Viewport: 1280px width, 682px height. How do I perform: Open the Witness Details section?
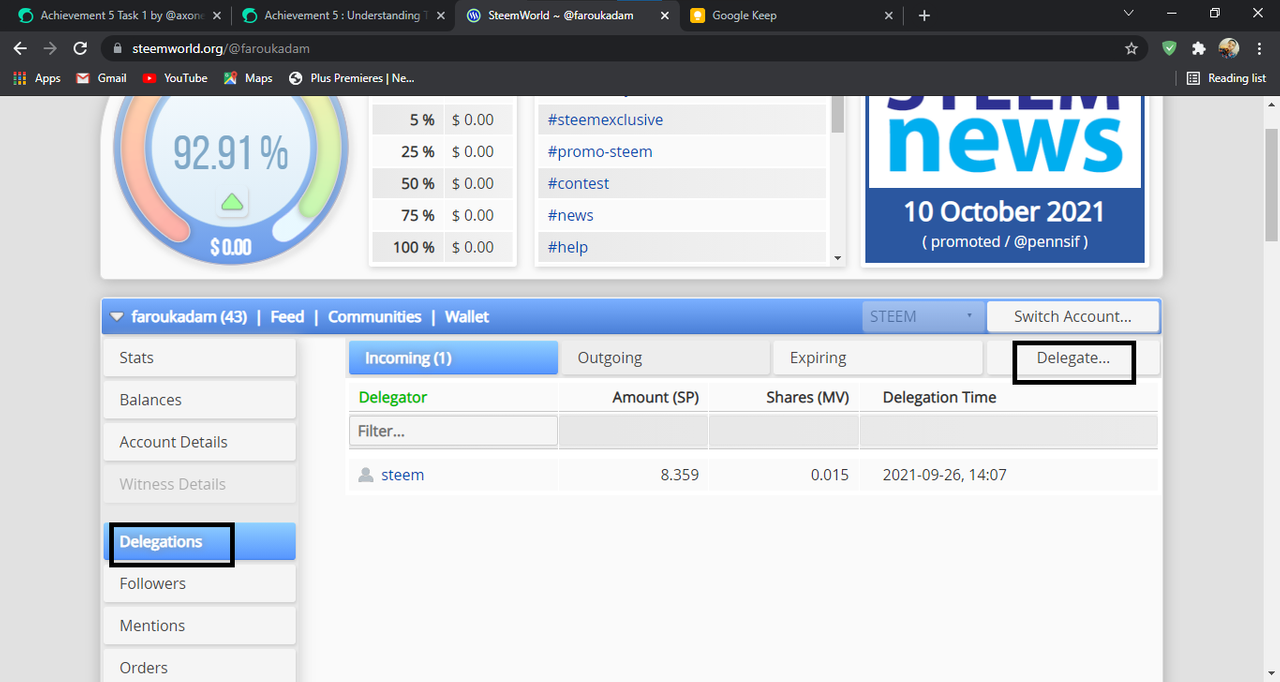pyautogui.click(x=200, y=484)
